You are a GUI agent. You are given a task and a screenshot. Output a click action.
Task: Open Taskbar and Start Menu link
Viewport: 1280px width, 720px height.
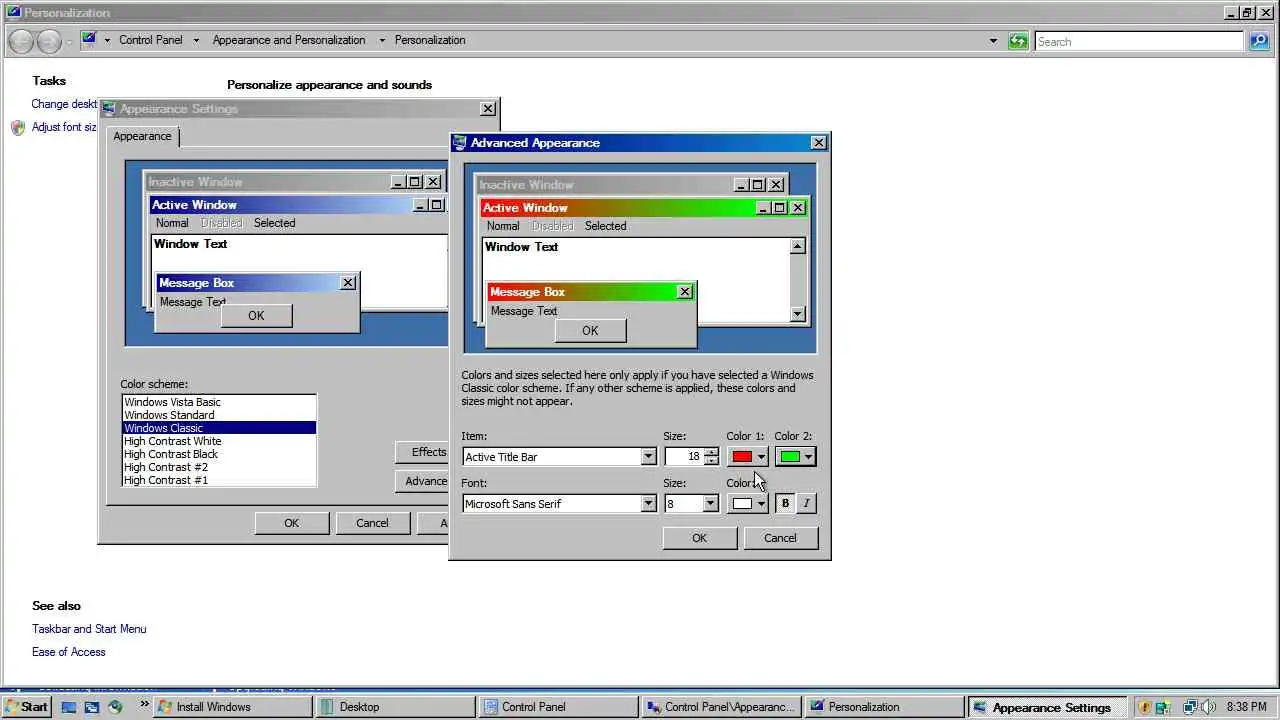(89, 629)
